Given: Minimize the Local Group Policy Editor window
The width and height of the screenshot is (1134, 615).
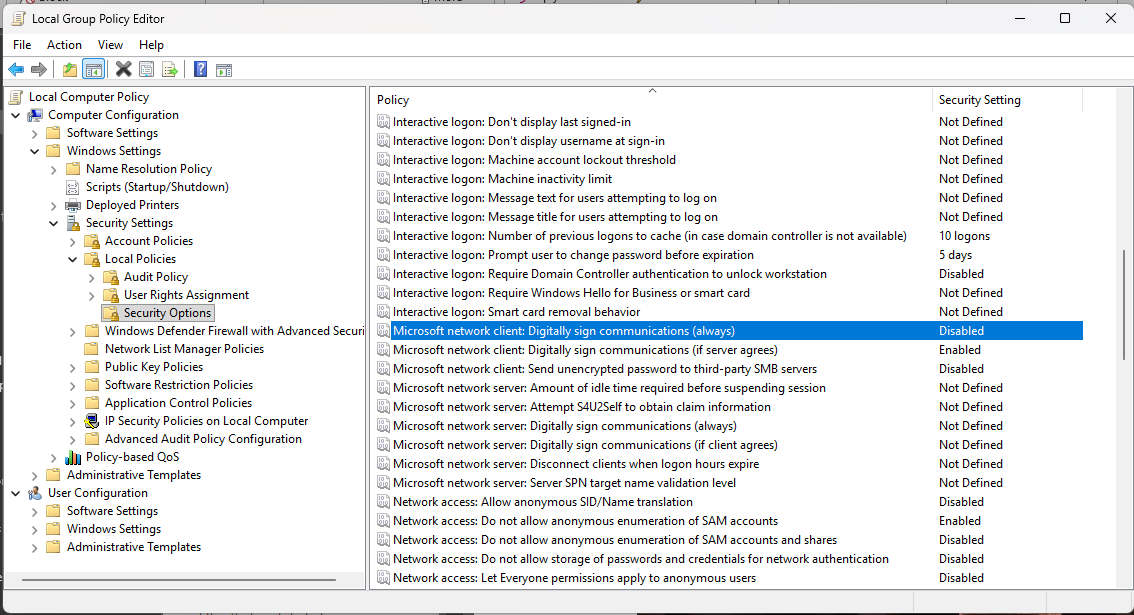Looking at the screenshot, I should (x=1020, y=18).
